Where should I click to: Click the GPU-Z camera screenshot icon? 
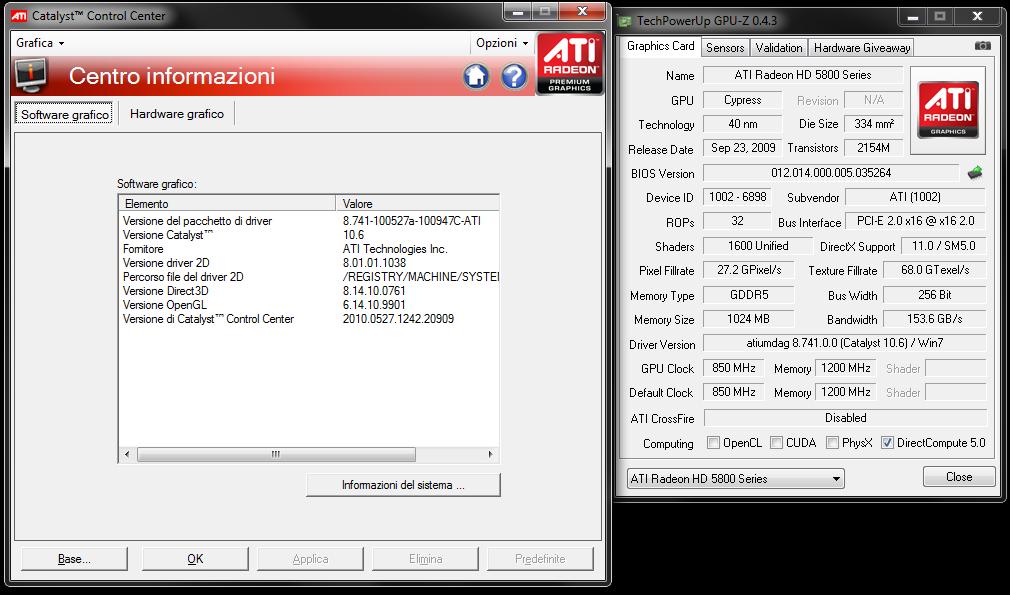pos(982,46)
